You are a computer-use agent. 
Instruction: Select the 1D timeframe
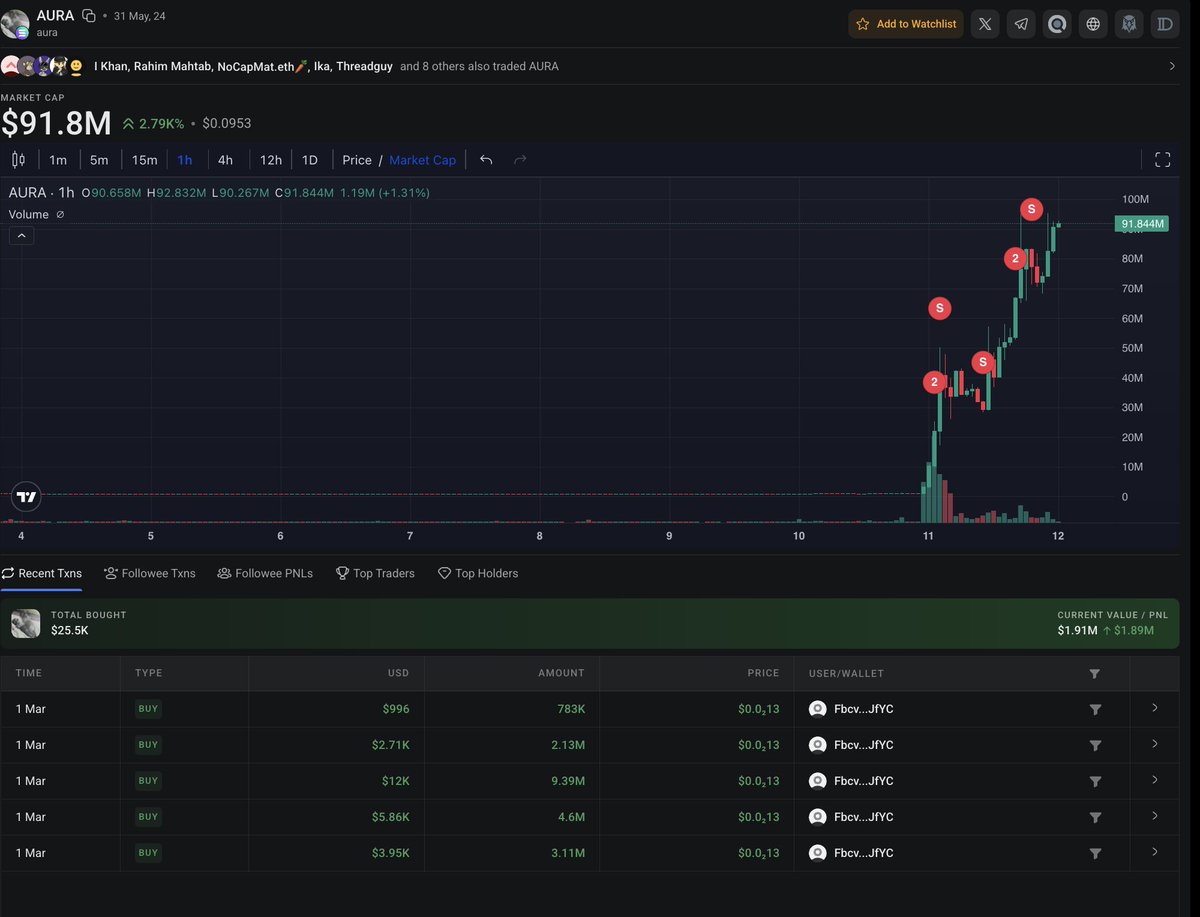[x=310, y=160]
